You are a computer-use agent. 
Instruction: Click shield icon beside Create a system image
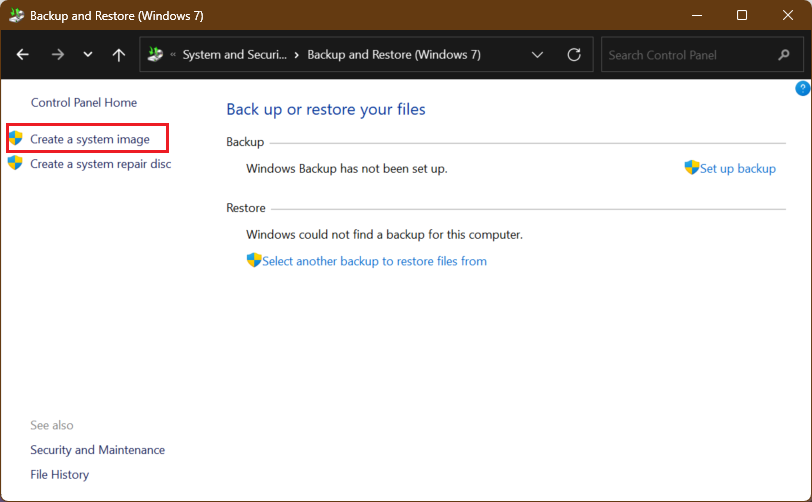[x=16, y=138]
